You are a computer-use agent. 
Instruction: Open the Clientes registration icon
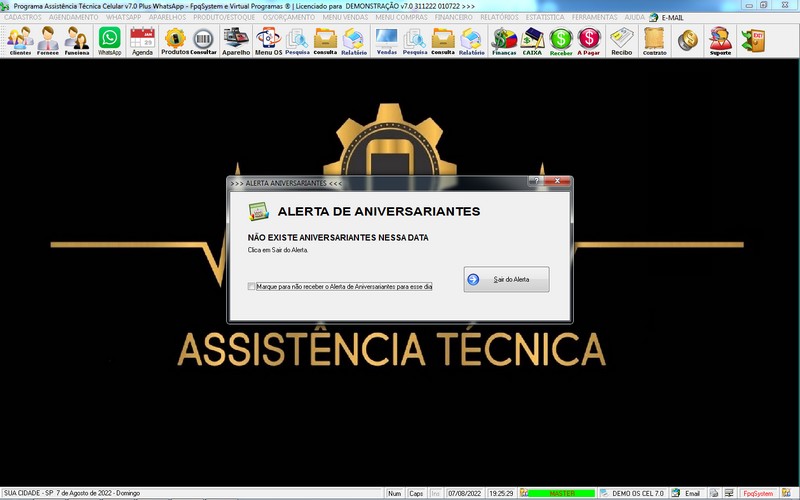20,41
